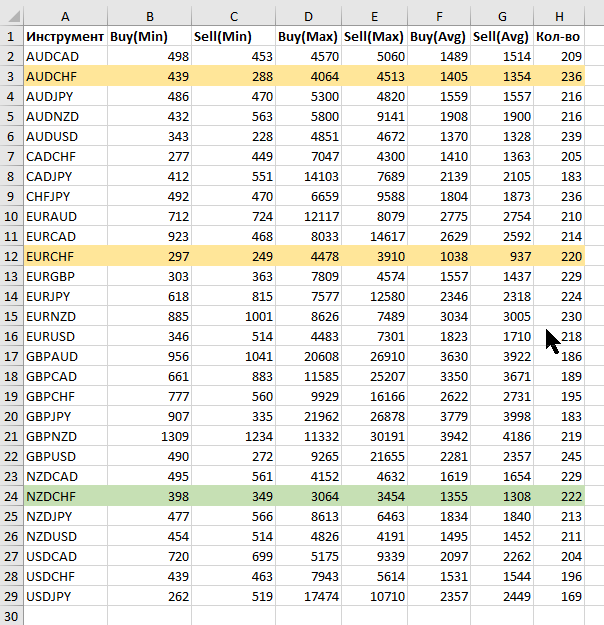Select the GBPCAD cell
Image resolution: width=604 pixels, height=625 pixels.
(65, 376)
